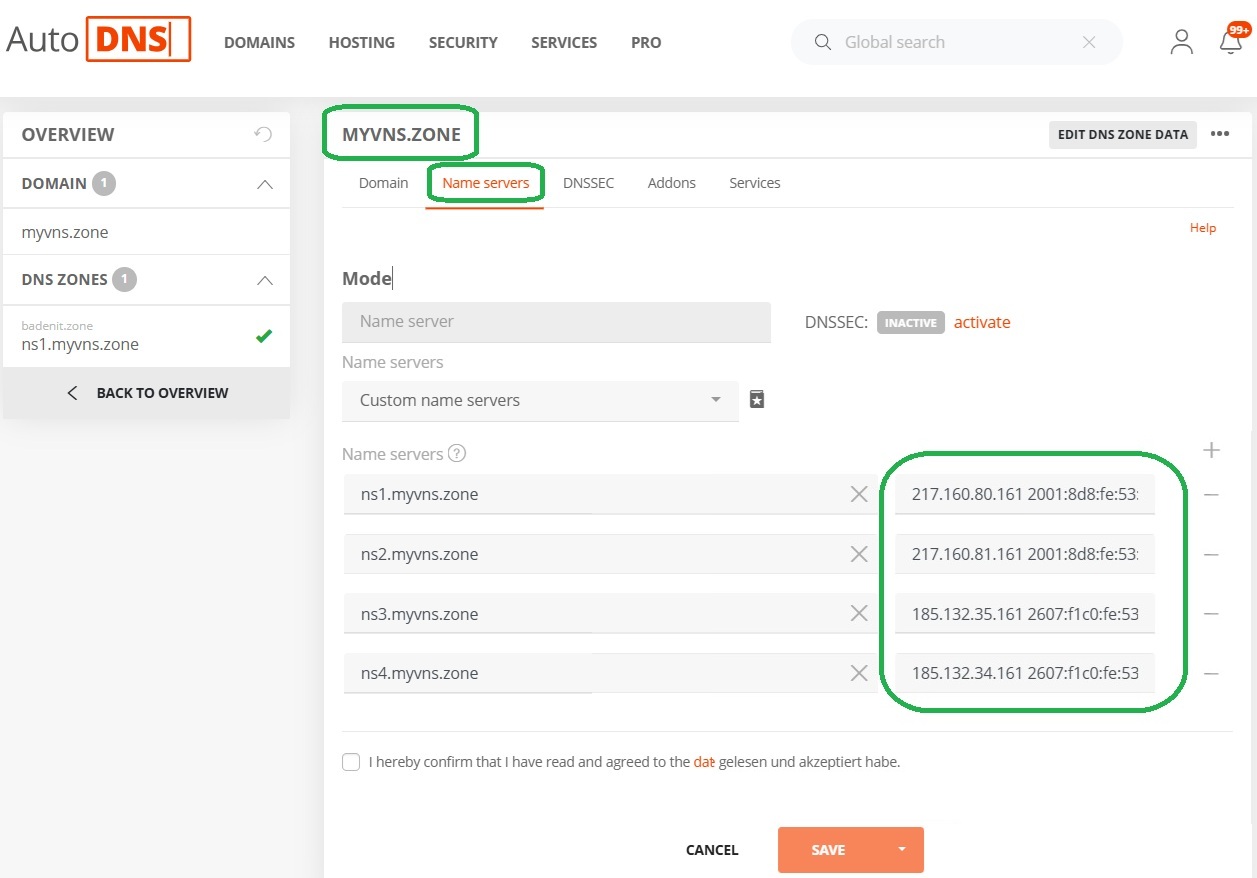Open the PRO menu
Viewport: 1257px width, 878px height.
[x=646, y=43]
